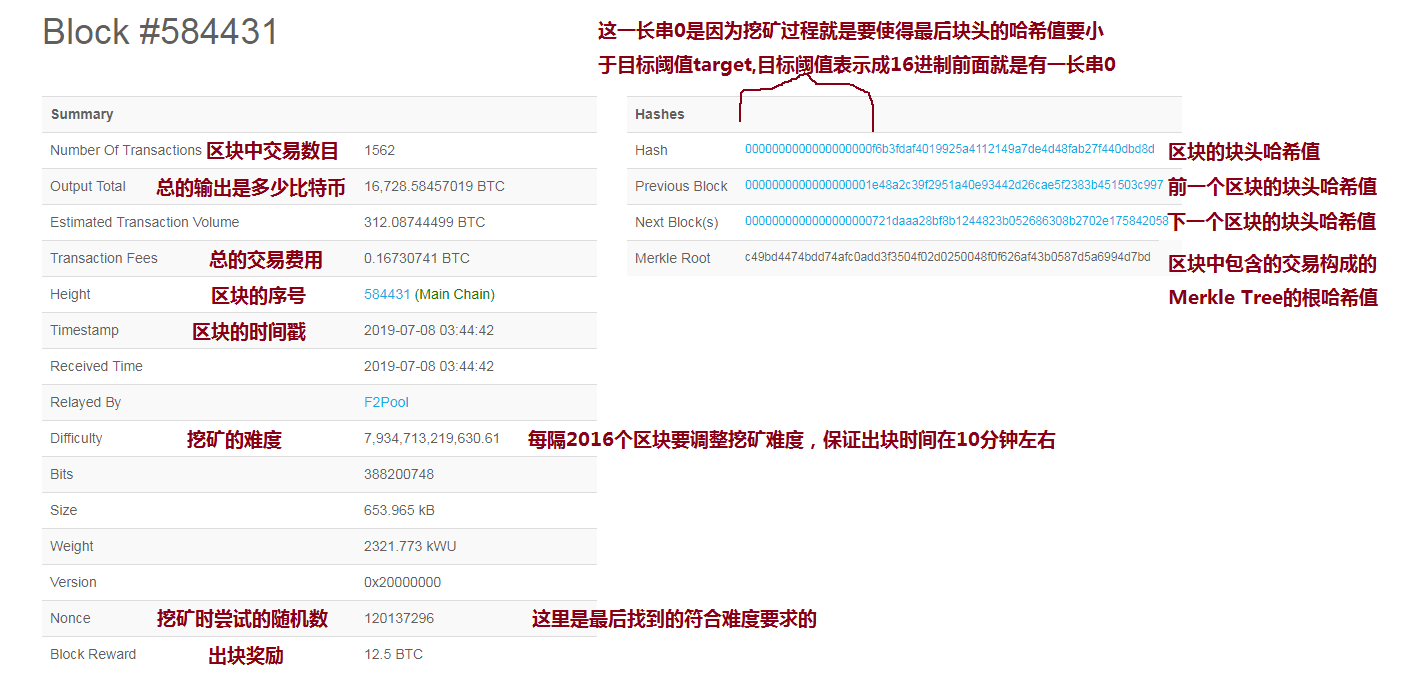Open the F2Pool relayed-by link
Image resolution: width=1416 pixels, height=690 pixels.
point(386,402)
